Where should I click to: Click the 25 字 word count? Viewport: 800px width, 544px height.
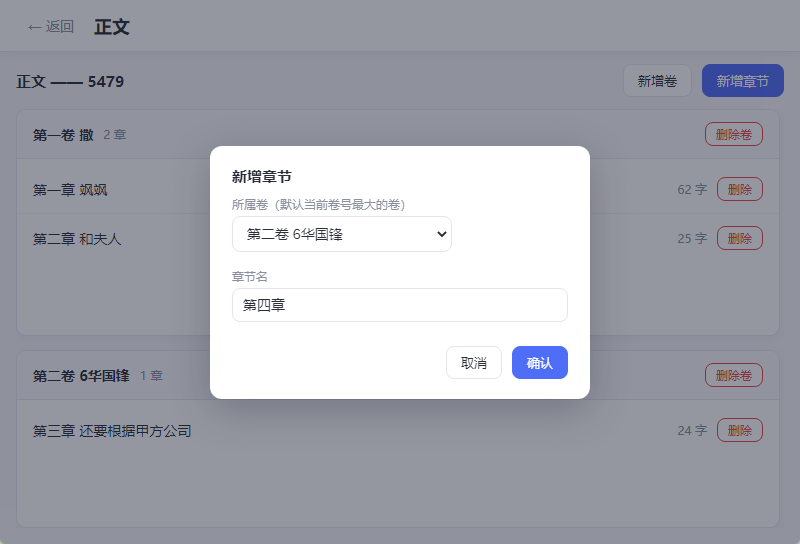(x=692, y=238)
